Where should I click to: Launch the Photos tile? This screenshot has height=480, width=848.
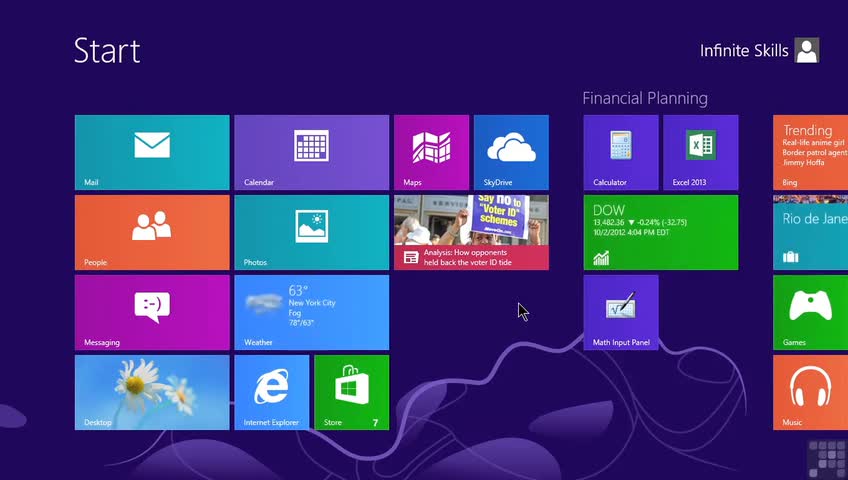(x=312, y=232)
